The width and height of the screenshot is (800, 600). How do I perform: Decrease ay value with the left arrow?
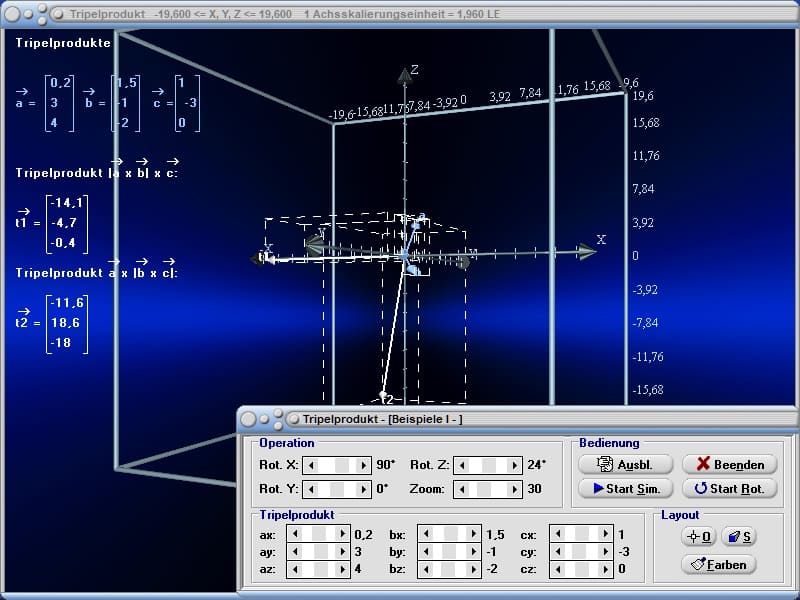[x=295, y=551]
